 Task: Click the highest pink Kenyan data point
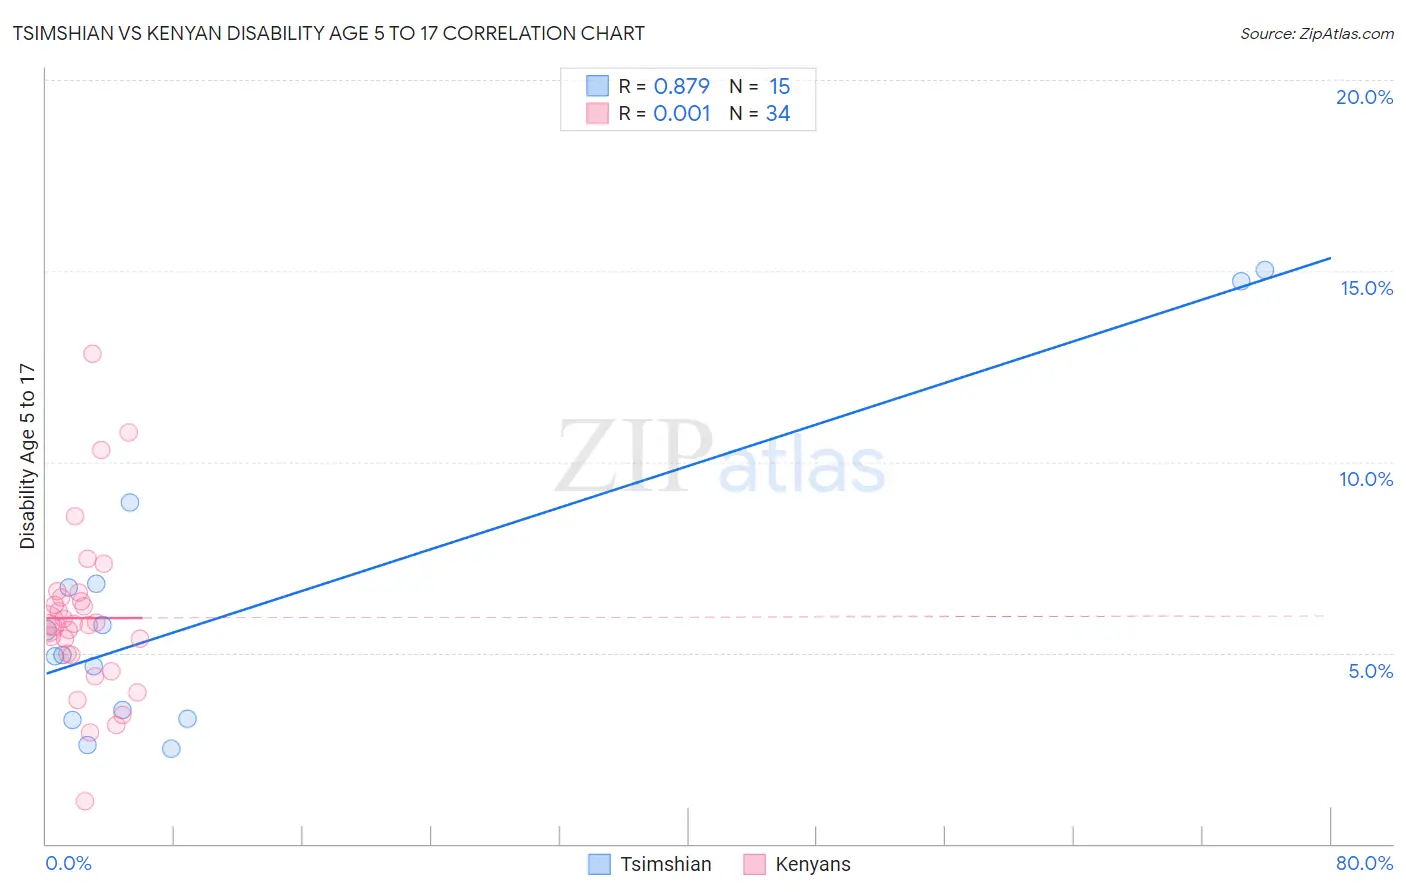point(92,353)
